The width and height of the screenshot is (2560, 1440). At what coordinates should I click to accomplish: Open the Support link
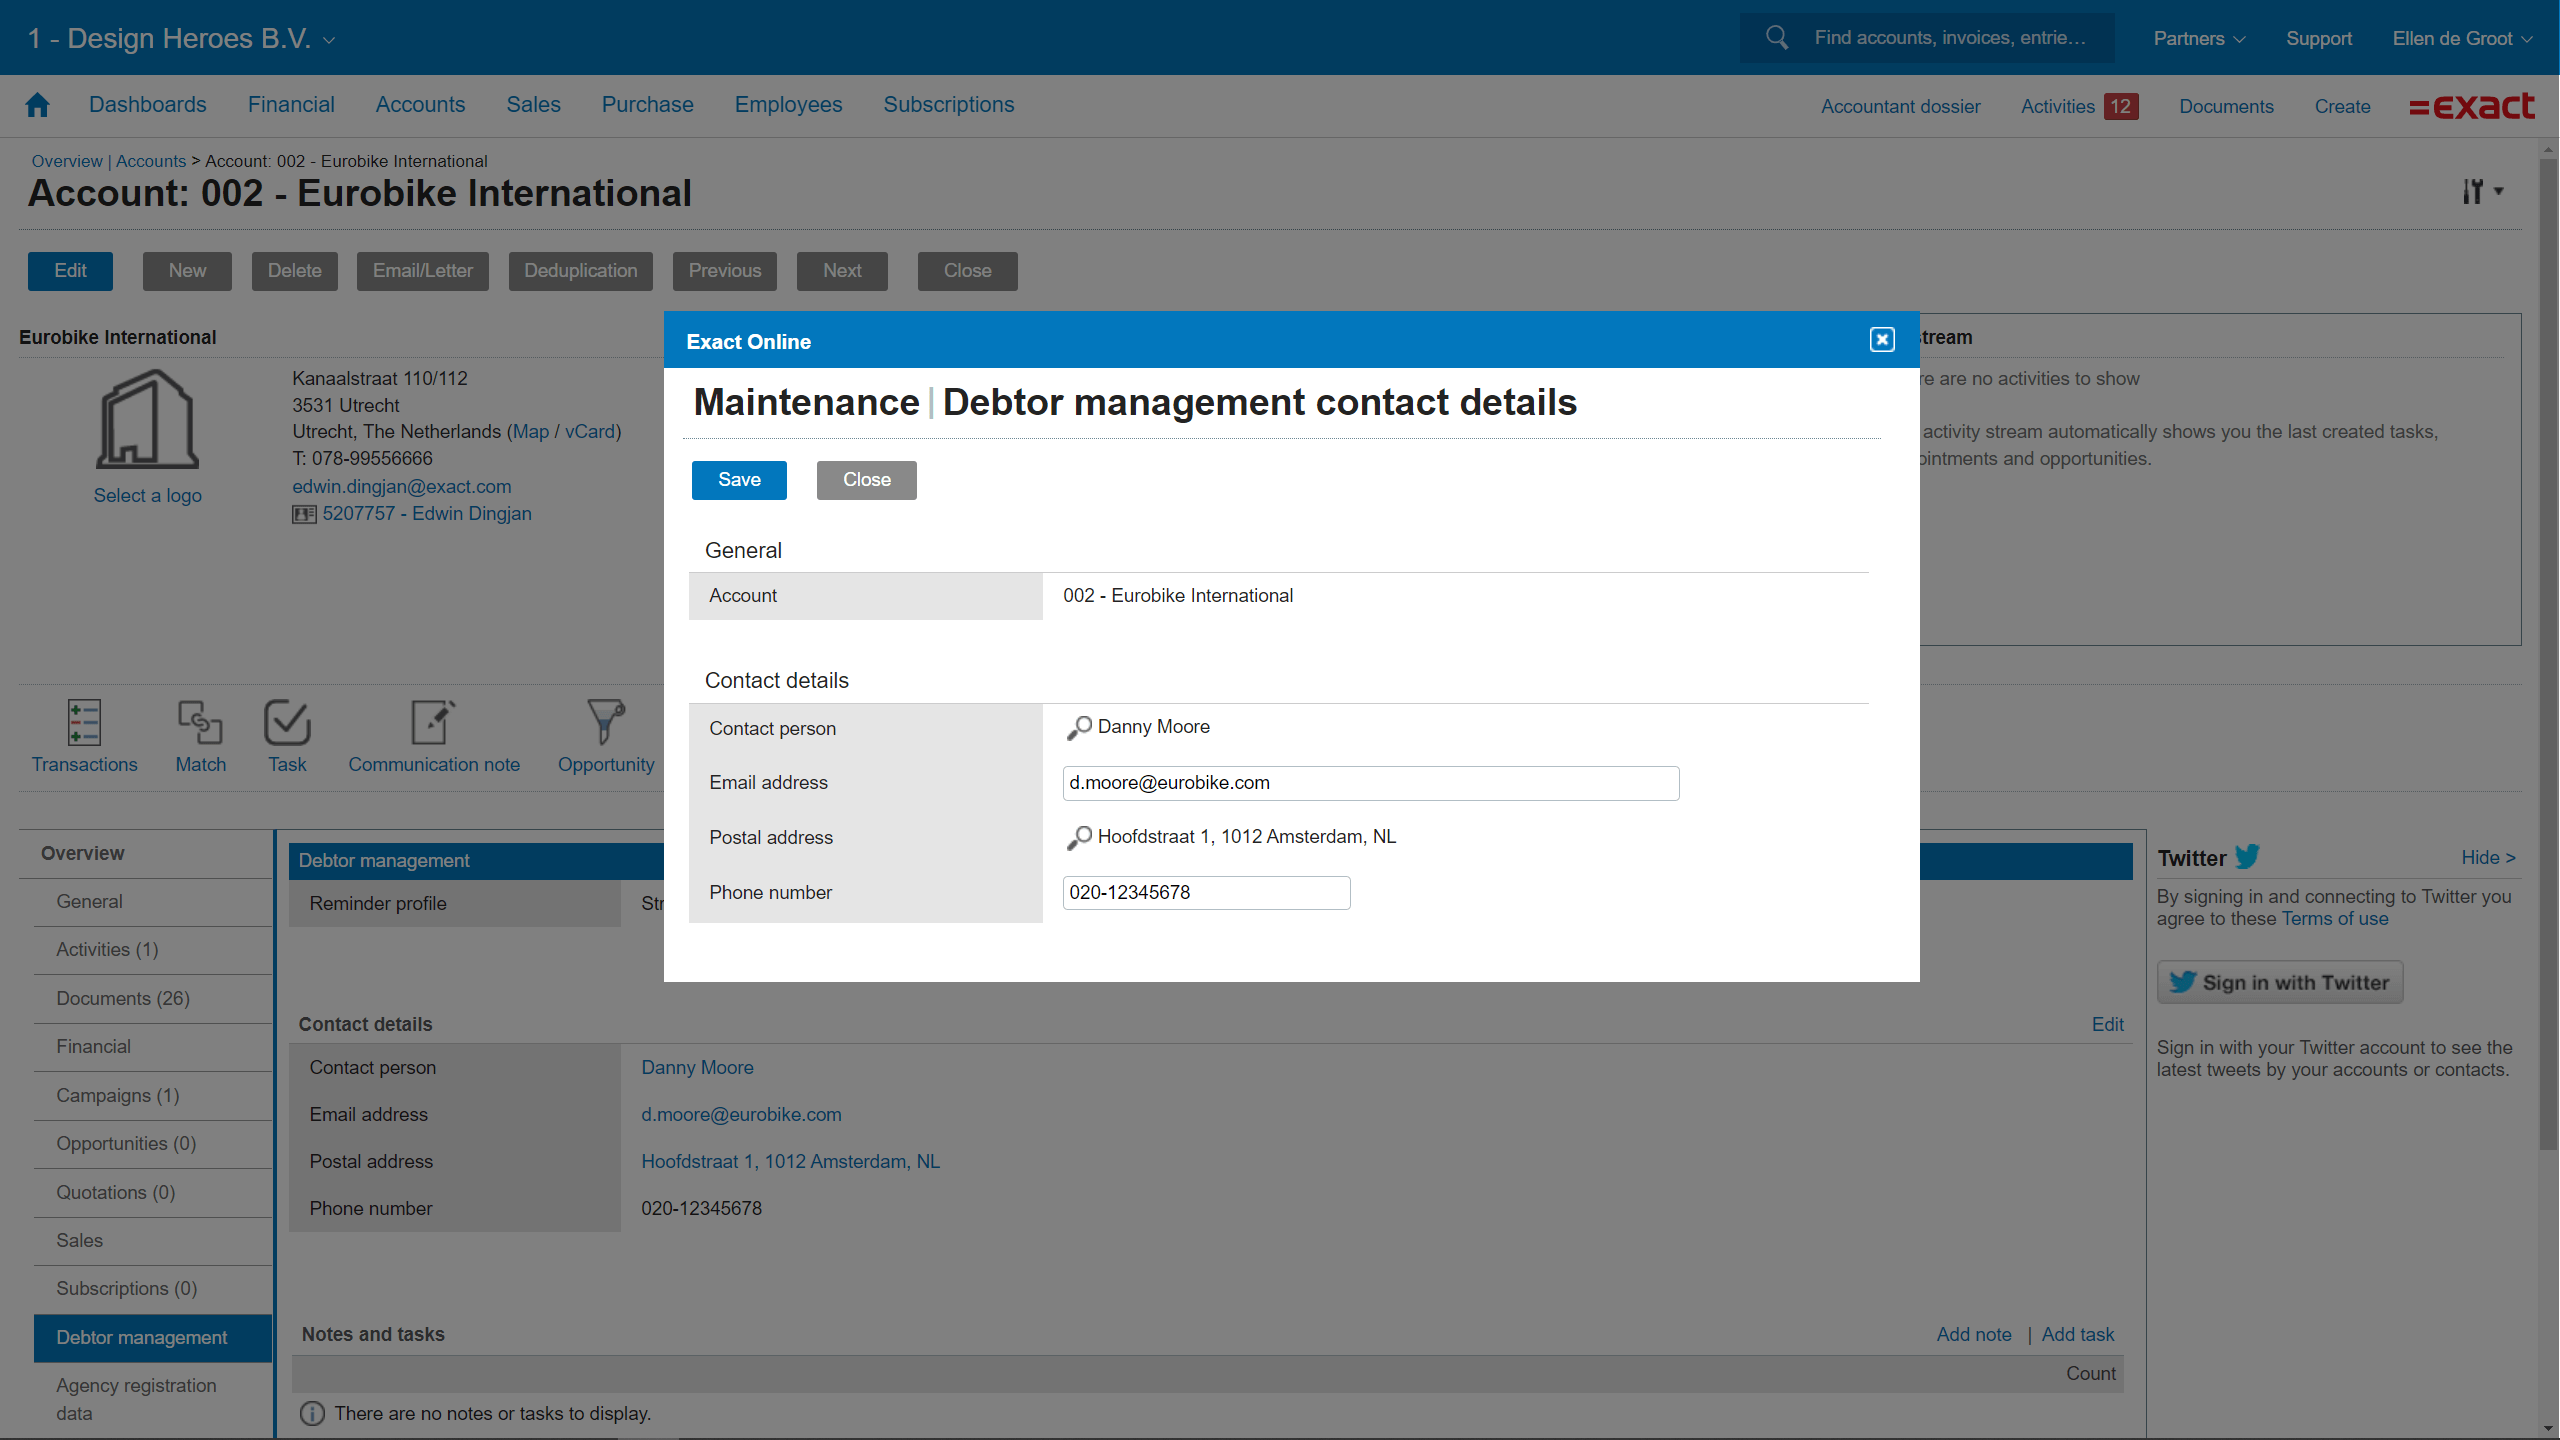[2319, 38]
